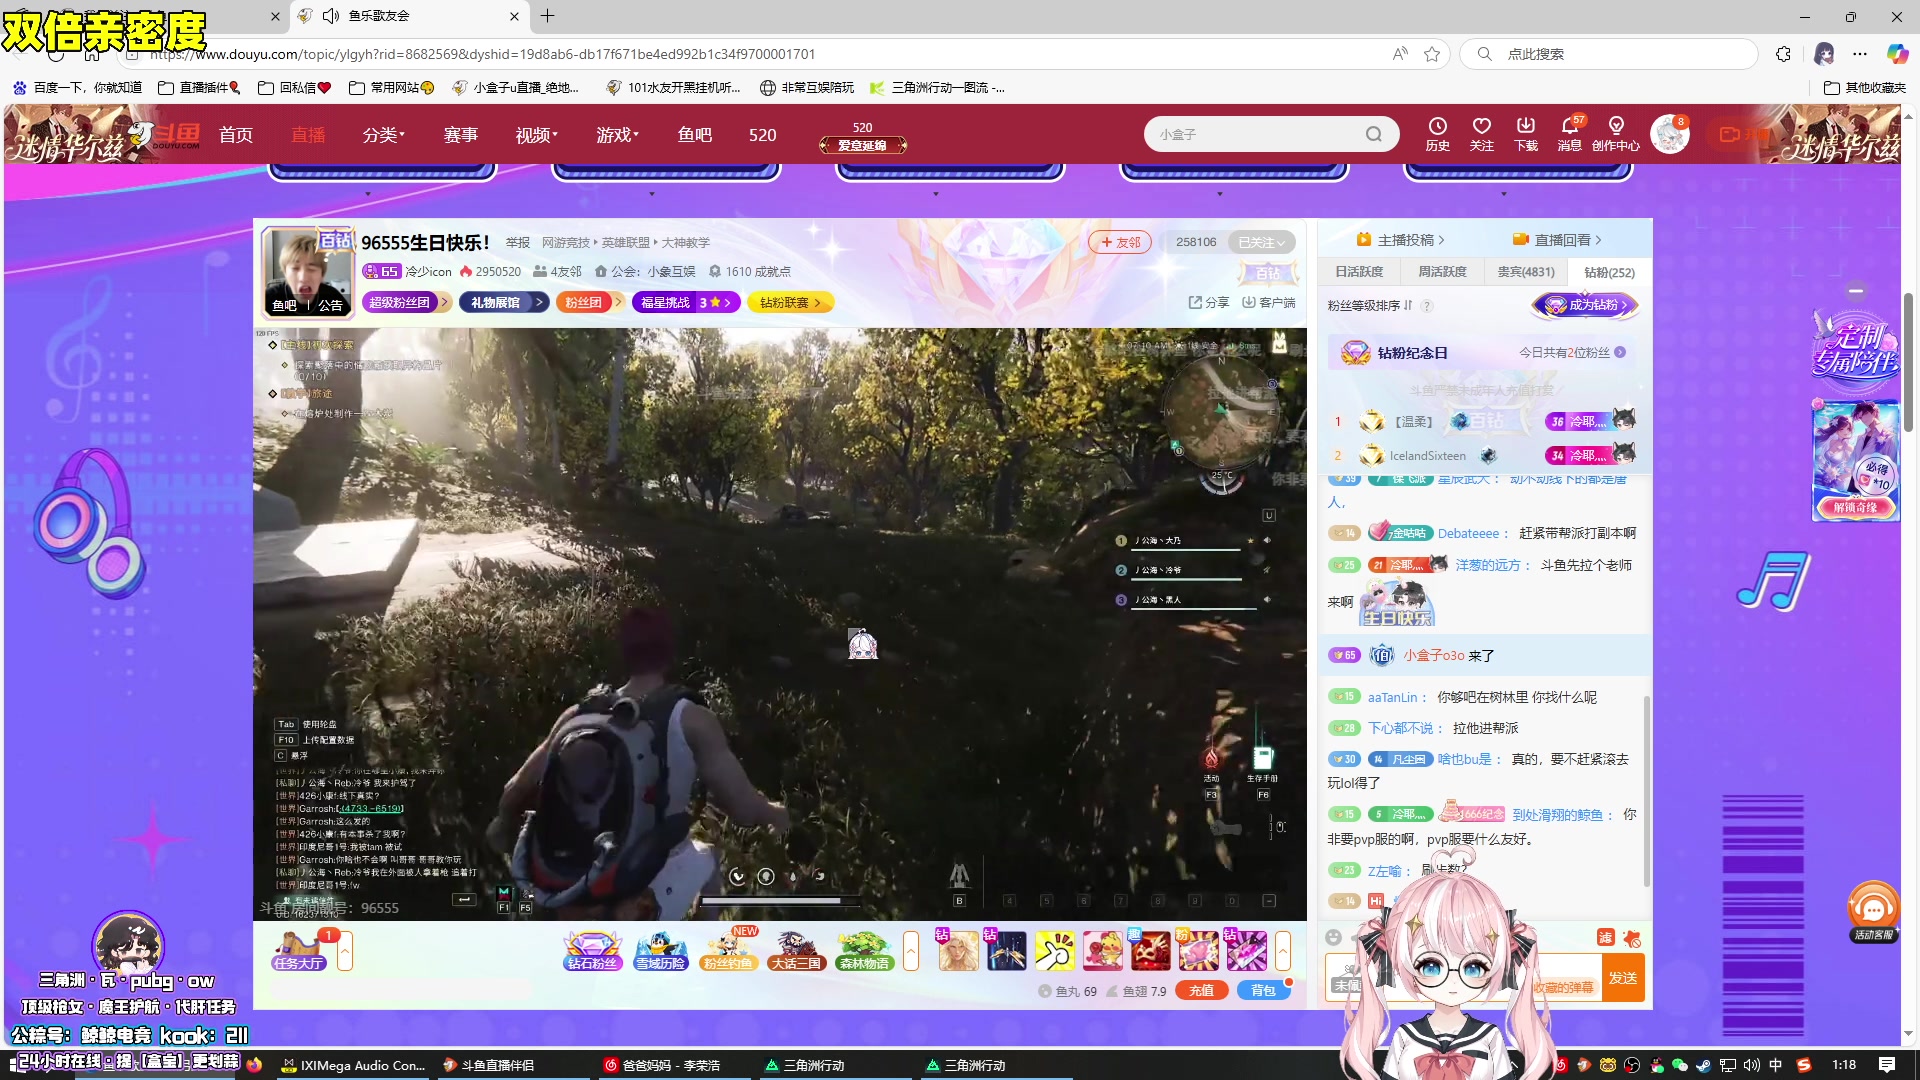Image resolution: width=1920 pixels, height=1080 pixels.
Task: Toggle the 已关注 follow button
Action: pos(1261,242)
